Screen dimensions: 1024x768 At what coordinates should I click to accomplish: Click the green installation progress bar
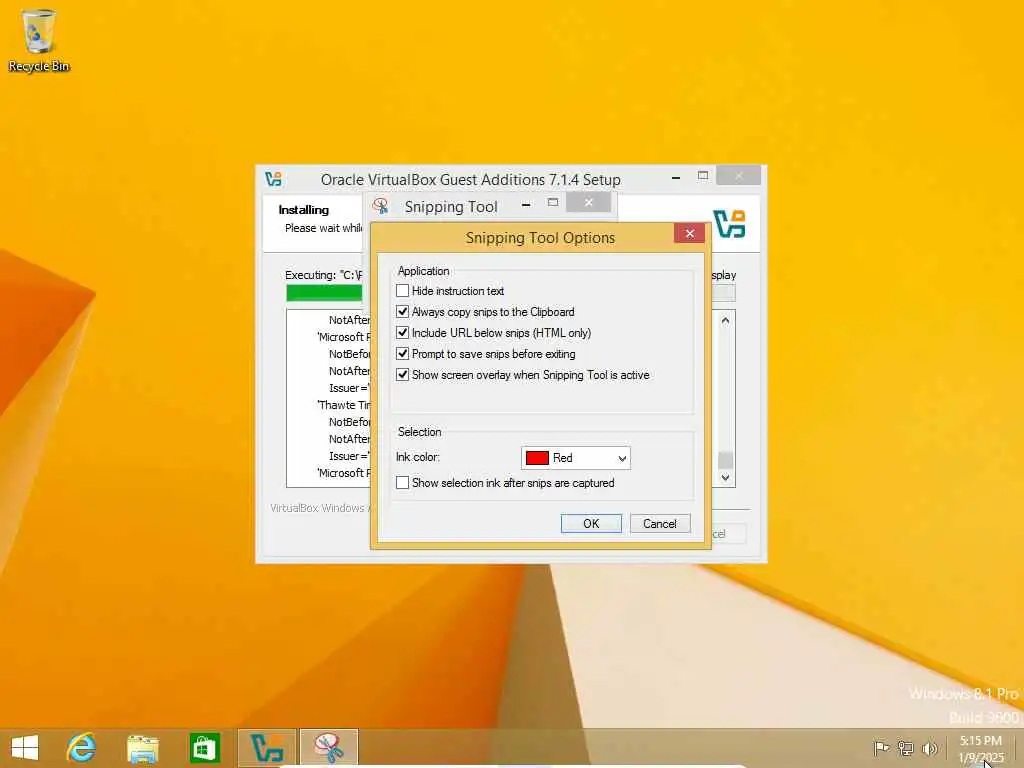[x=324, y=293]
